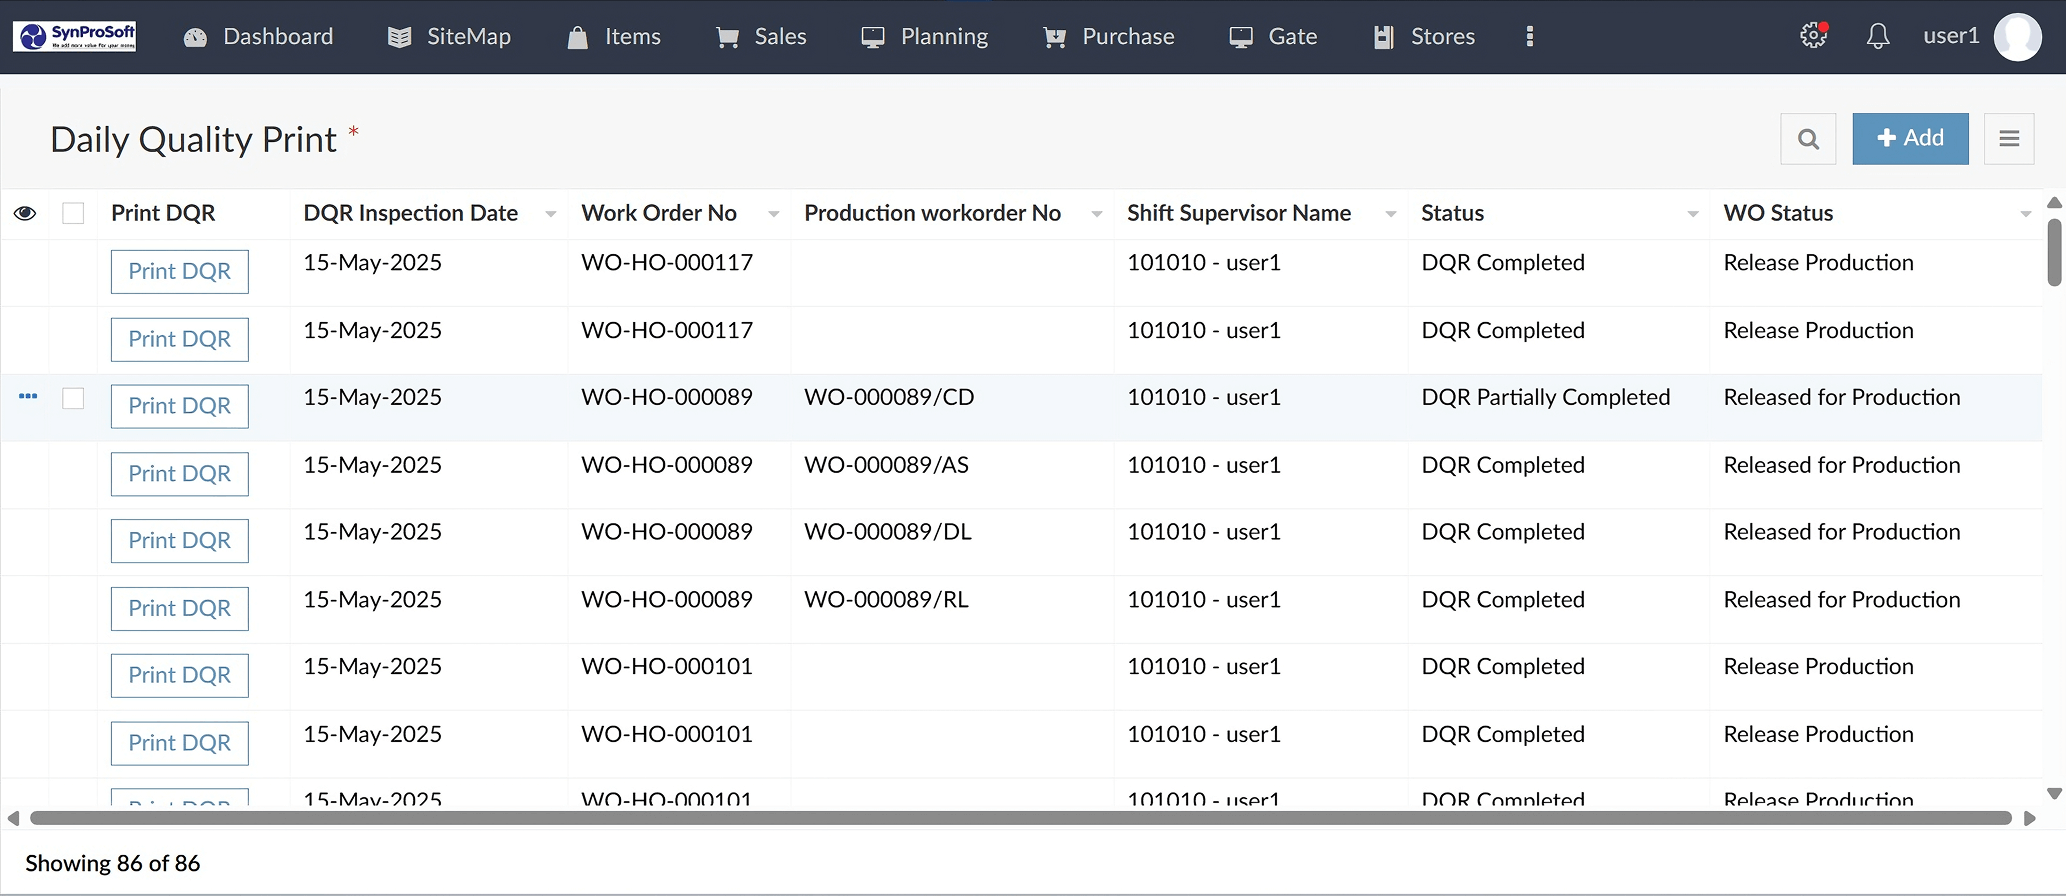Screen dimensions: 2066x896
Task: Open the WO Status column filter arrow
Action: coord(2025,214)
